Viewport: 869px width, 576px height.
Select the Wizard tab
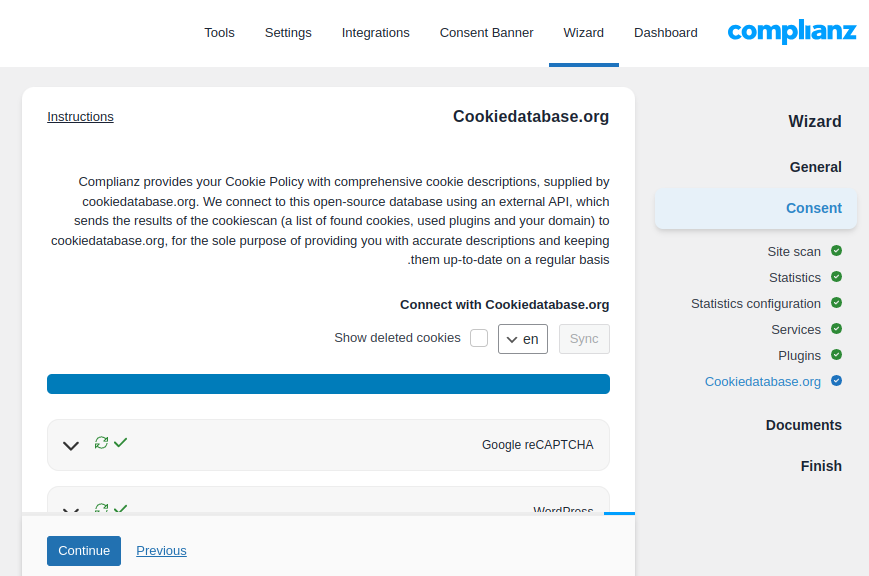pos(584,33)
